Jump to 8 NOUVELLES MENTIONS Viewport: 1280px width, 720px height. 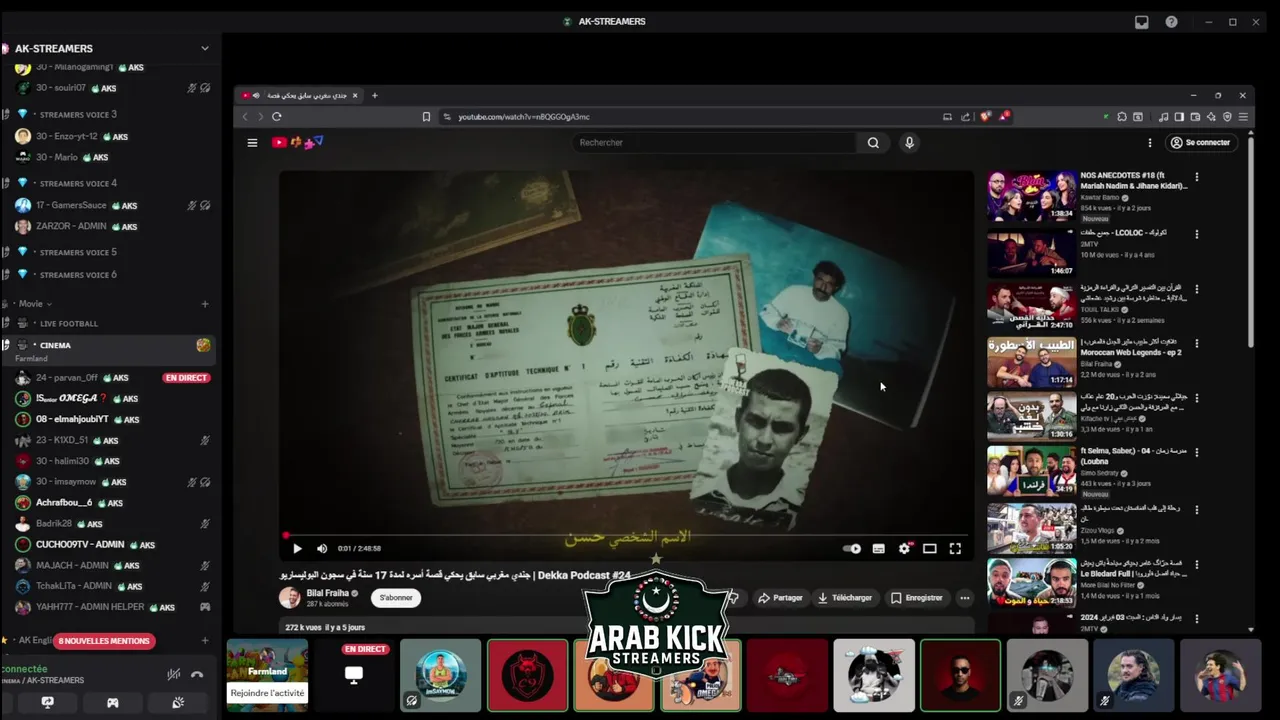pyautogui.click(x=104, y=641)
